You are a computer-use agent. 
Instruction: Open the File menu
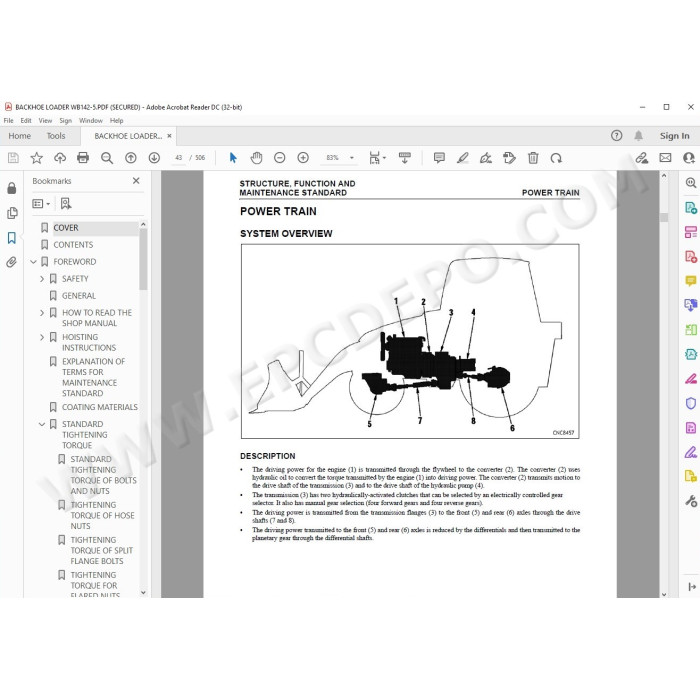[8, 121]
